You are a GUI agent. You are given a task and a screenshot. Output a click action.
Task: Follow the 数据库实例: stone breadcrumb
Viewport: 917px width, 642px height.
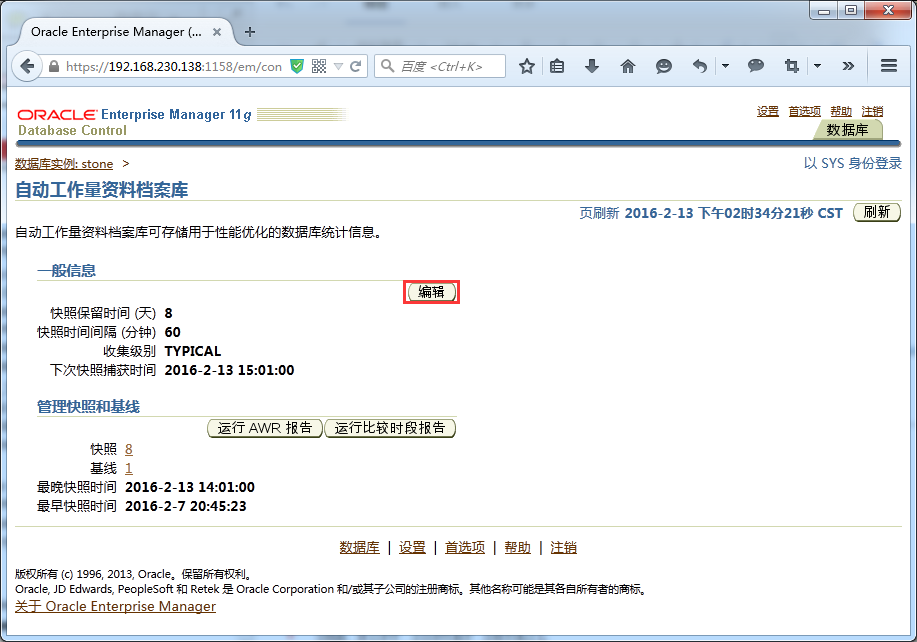pos(64,164)
